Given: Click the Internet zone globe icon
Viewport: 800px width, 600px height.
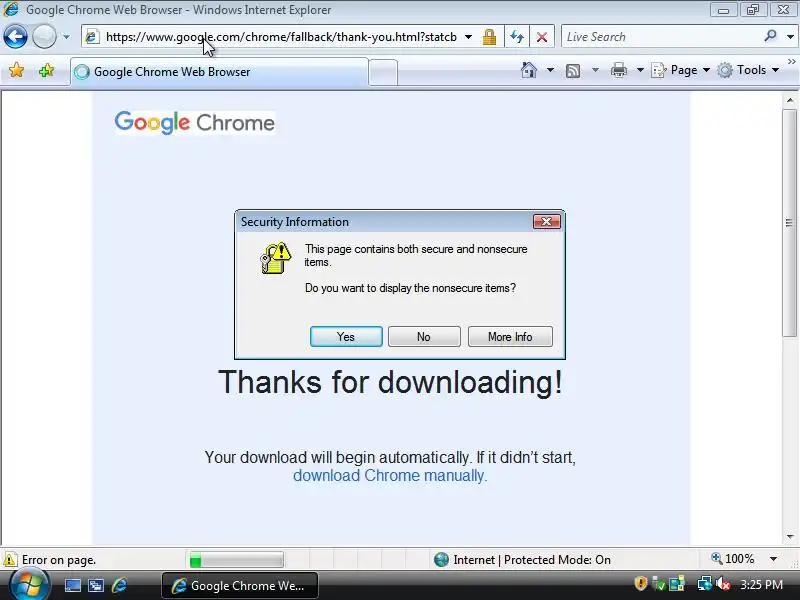Looking at the screenshot, I should 441,560.
